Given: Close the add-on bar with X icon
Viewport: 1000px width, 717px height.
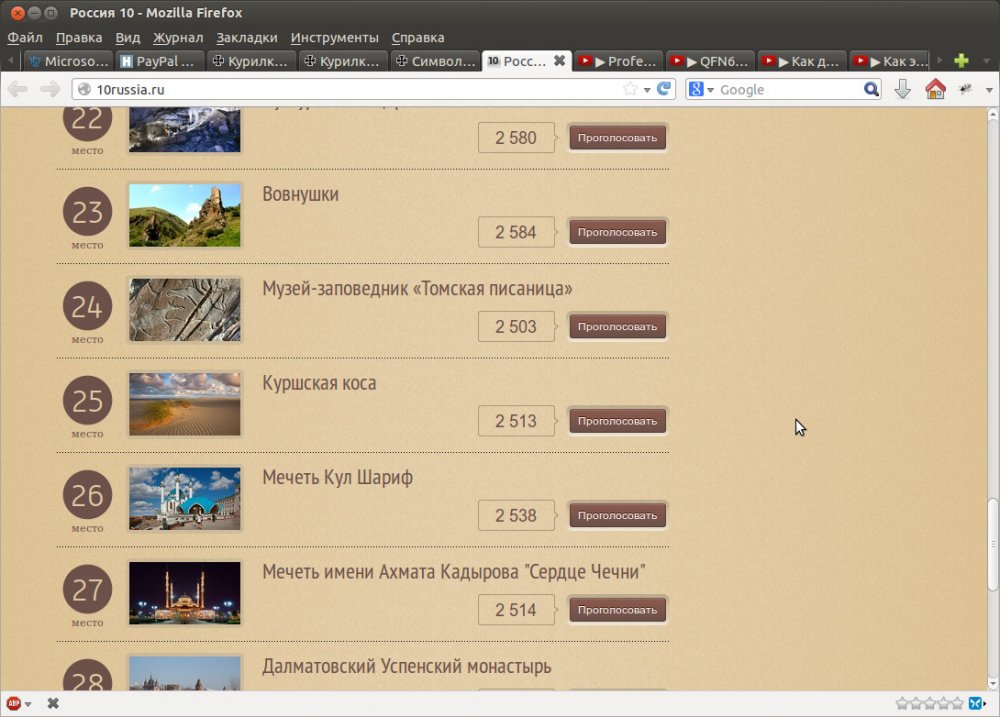Looking at the screenshot, I should pos(53,703).
